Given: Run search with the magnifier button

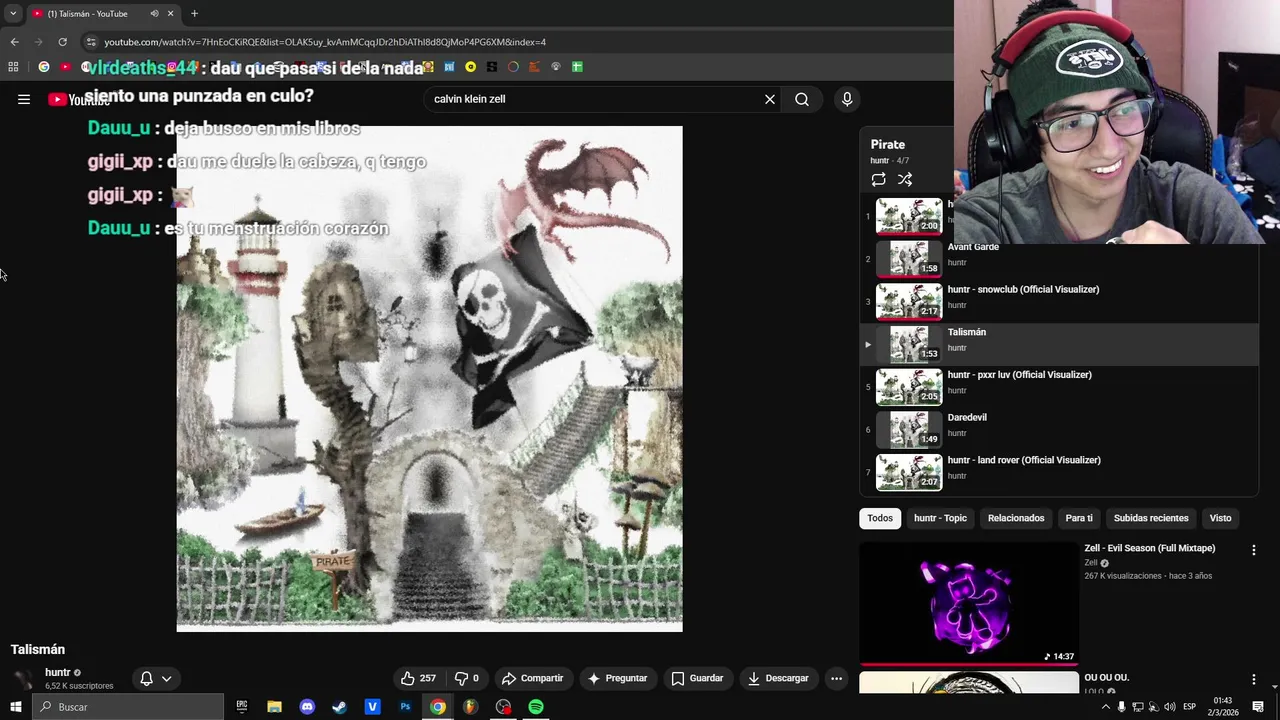Looking at the screenshot, I should pos(802,99).
